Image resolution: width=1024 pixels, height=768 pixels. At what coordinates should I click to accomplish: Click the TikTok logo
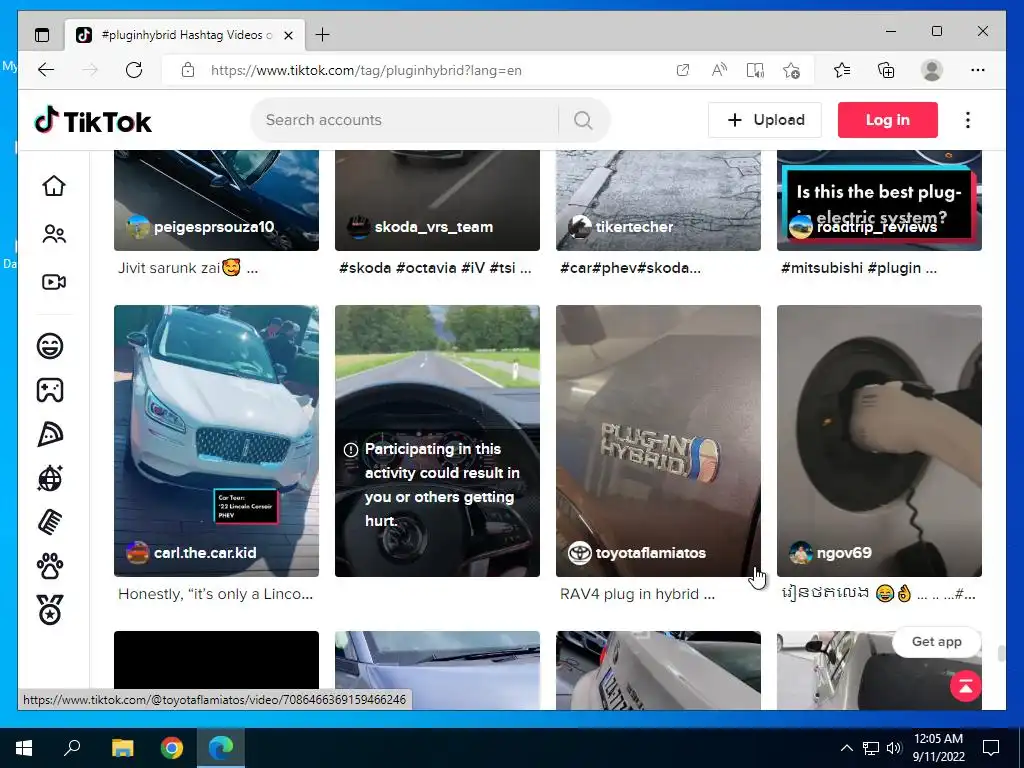click(93, 121)
